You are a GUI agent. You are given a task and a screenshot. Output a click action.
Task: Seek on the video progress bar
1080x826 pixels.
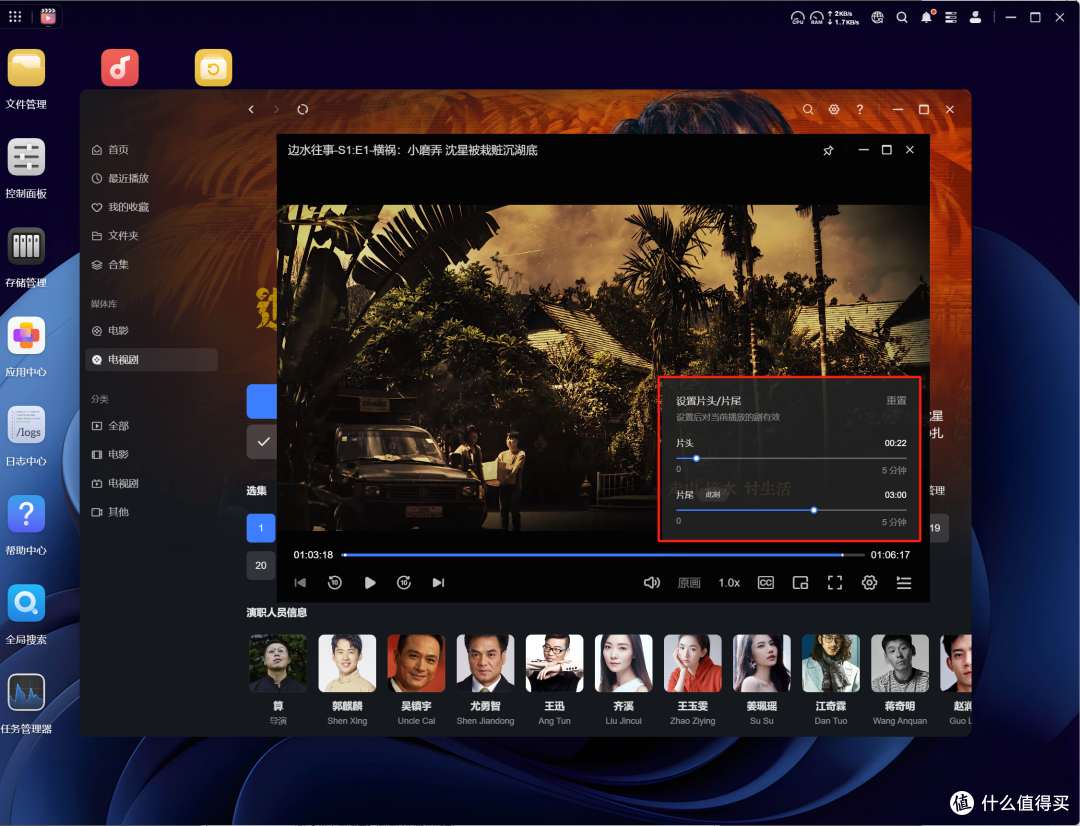coord(603,555)
